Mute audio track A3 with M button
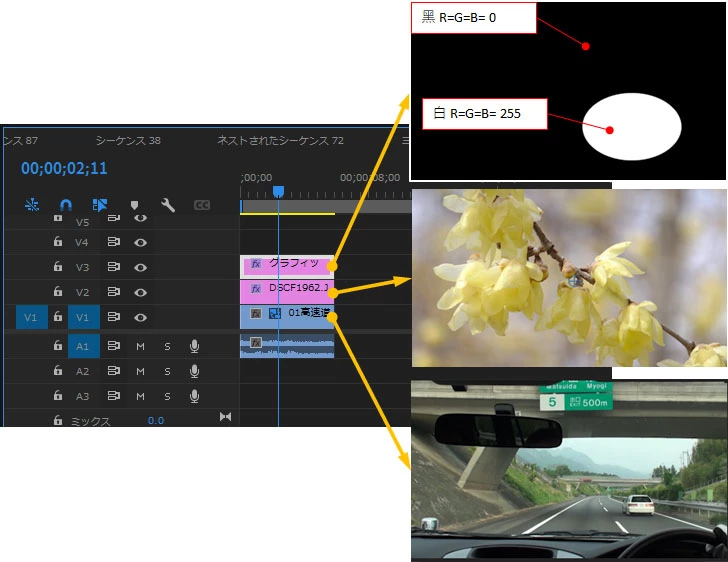728x562 pixels. click(x=140, y=397)
